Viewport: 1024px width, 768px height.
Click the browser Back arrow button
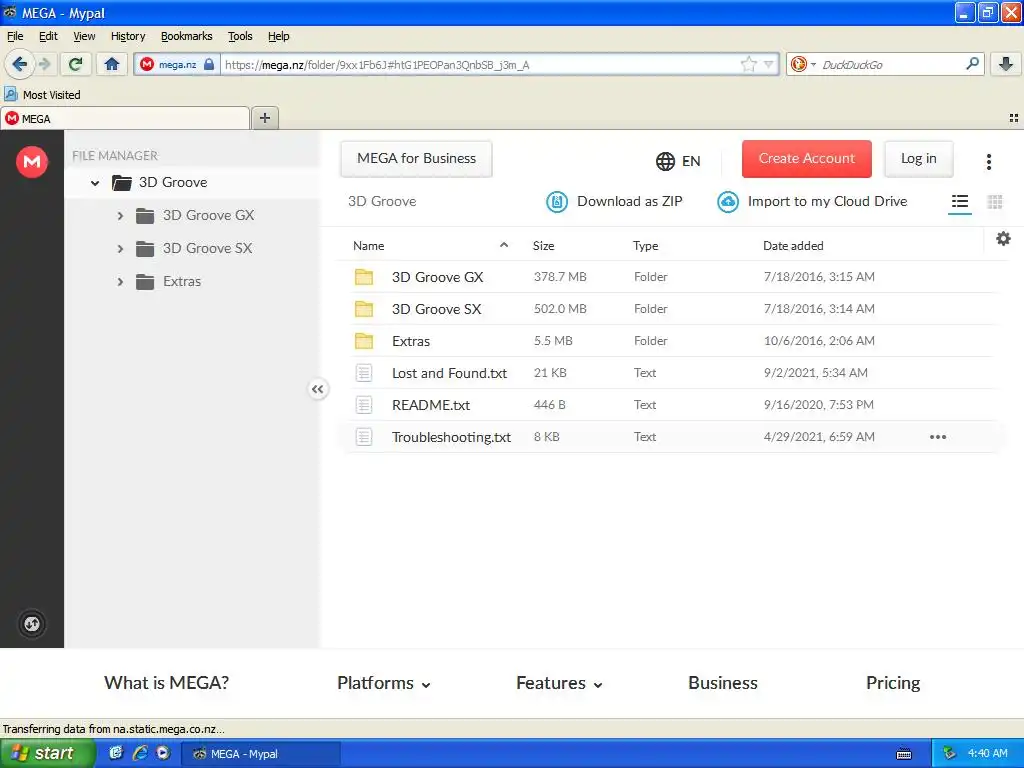pos(20,64)
